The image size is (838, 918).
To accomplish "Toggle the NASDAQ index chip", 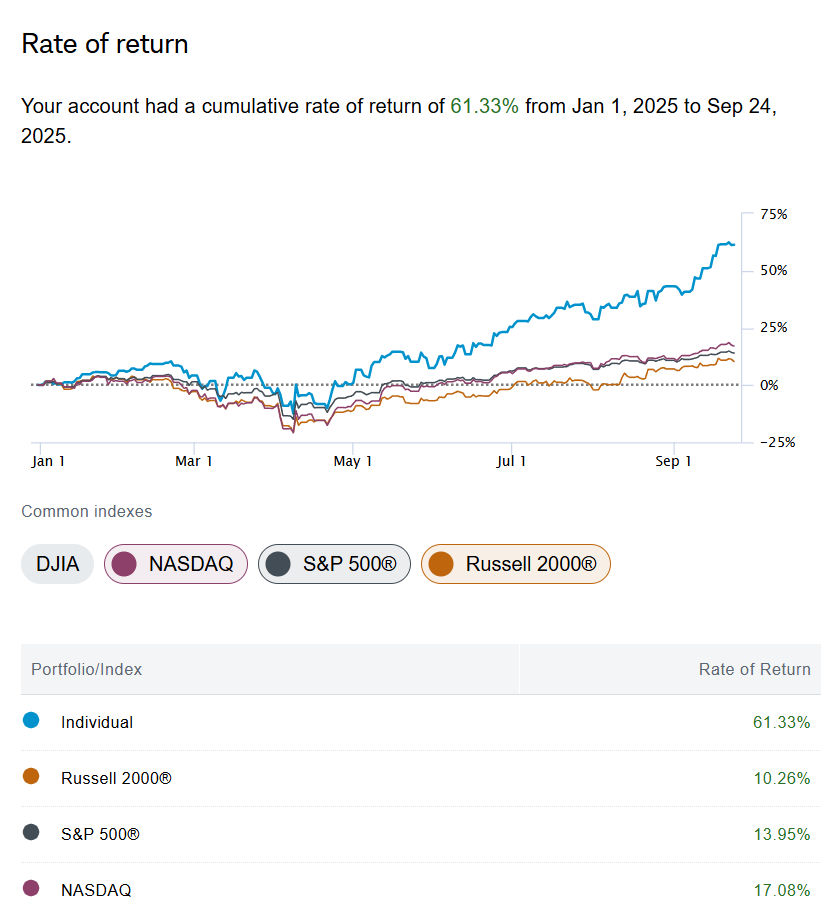I will pyautogui.click(x=176, y=564).
